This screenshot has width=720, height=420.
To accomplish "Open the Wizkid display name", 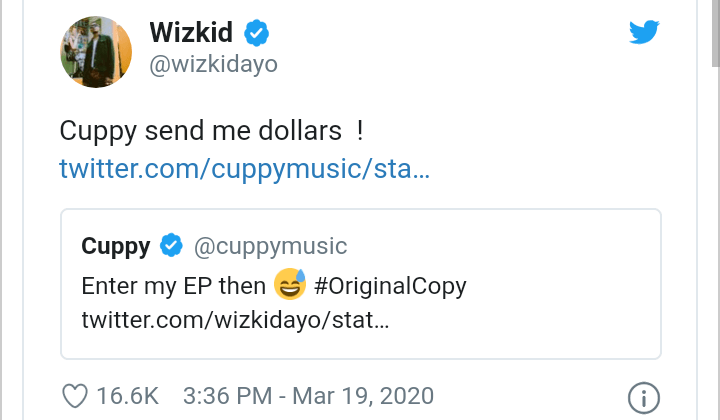I will click(x=192, y=33).
